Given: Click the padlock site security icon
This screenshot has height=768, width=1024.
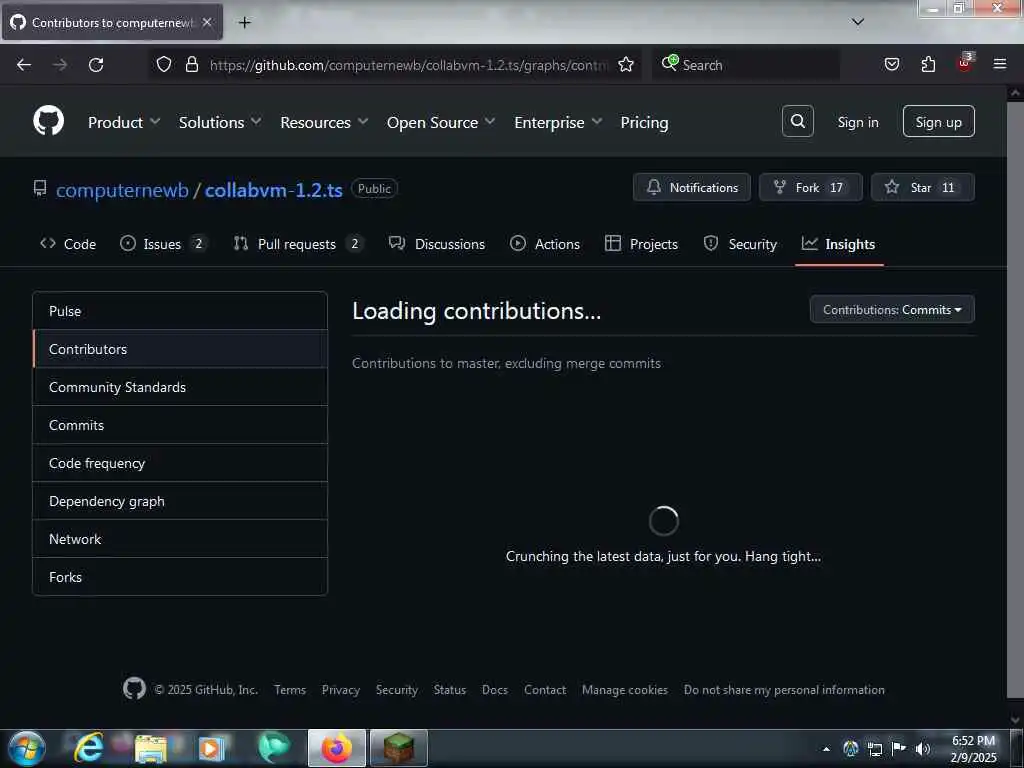Looking at the screenshot, I should click(191, 64).
